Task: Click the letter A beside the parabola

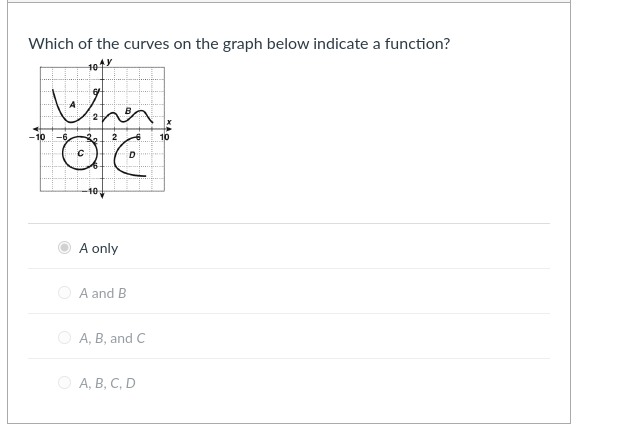Action: [x=73, y=105]
